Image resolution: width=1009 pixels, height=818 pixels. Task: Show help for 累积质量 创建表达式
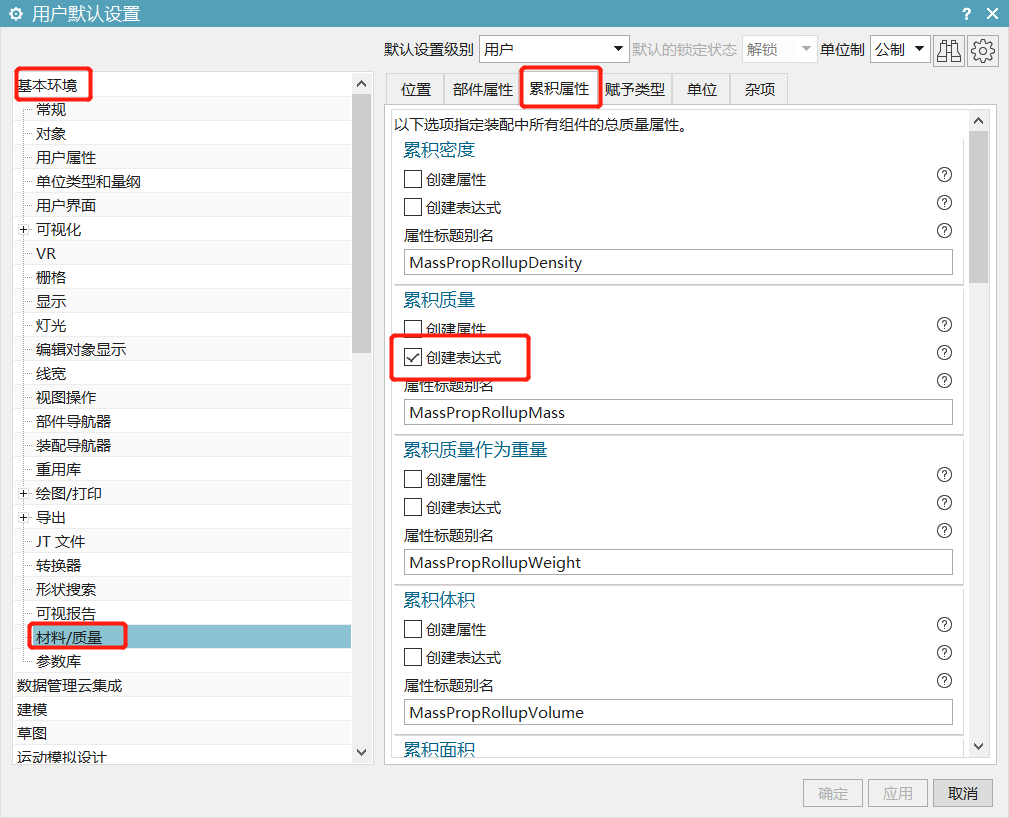(944, 353)
